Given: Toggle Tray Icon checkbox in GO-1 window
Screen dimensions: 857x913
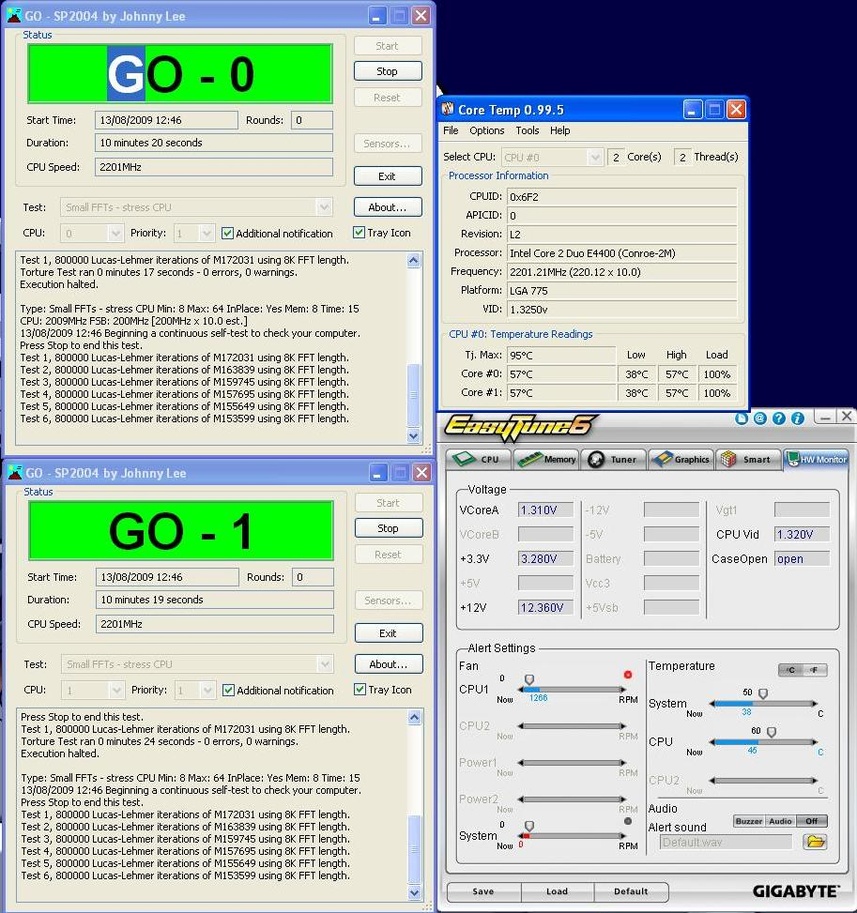Looking at the screenshot, I should pyautogui.click(x=360, y=689).
